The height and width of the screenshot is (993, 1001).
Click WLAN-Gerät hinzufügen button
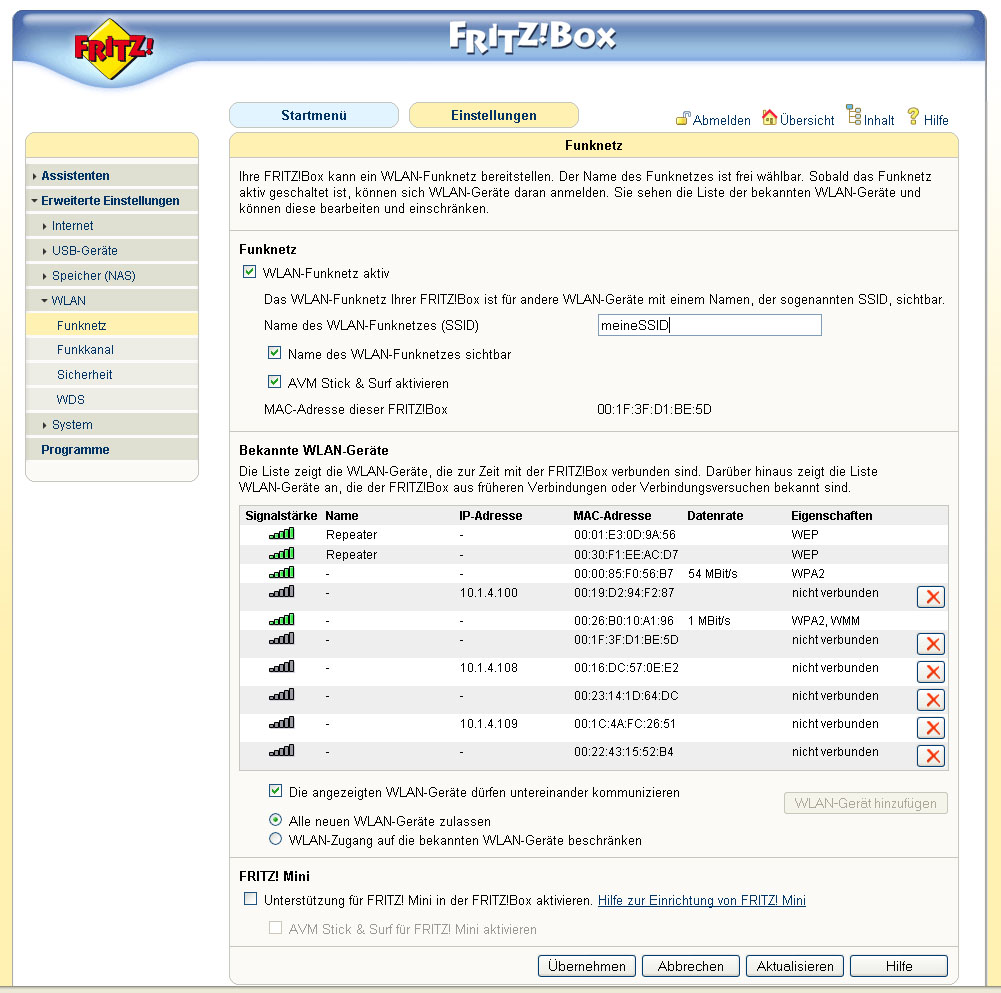tap(866, 803)
